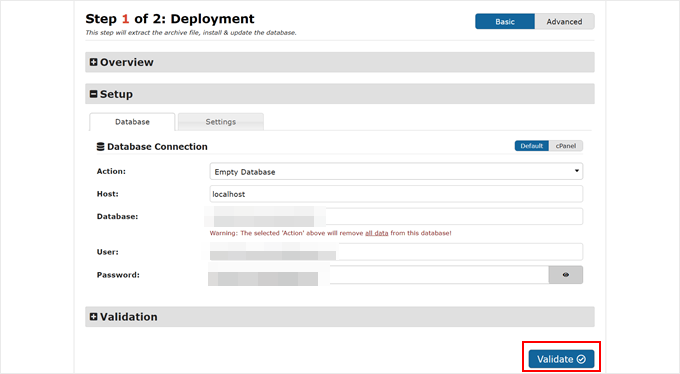Click the Database name input field

pyautogui.click(x=396, y=217)
